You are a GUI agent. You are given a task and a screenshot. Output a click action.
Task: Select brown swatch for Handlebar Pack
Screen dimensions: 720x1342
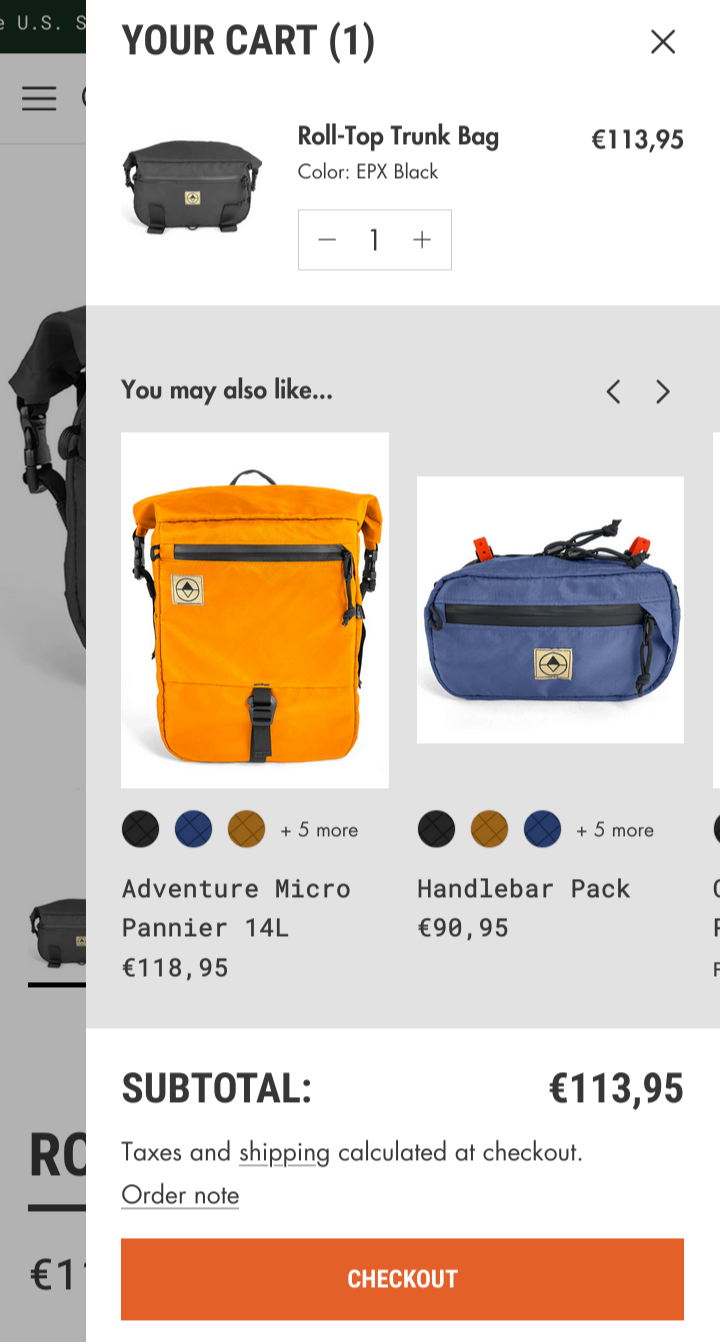(x=489, y=829)
